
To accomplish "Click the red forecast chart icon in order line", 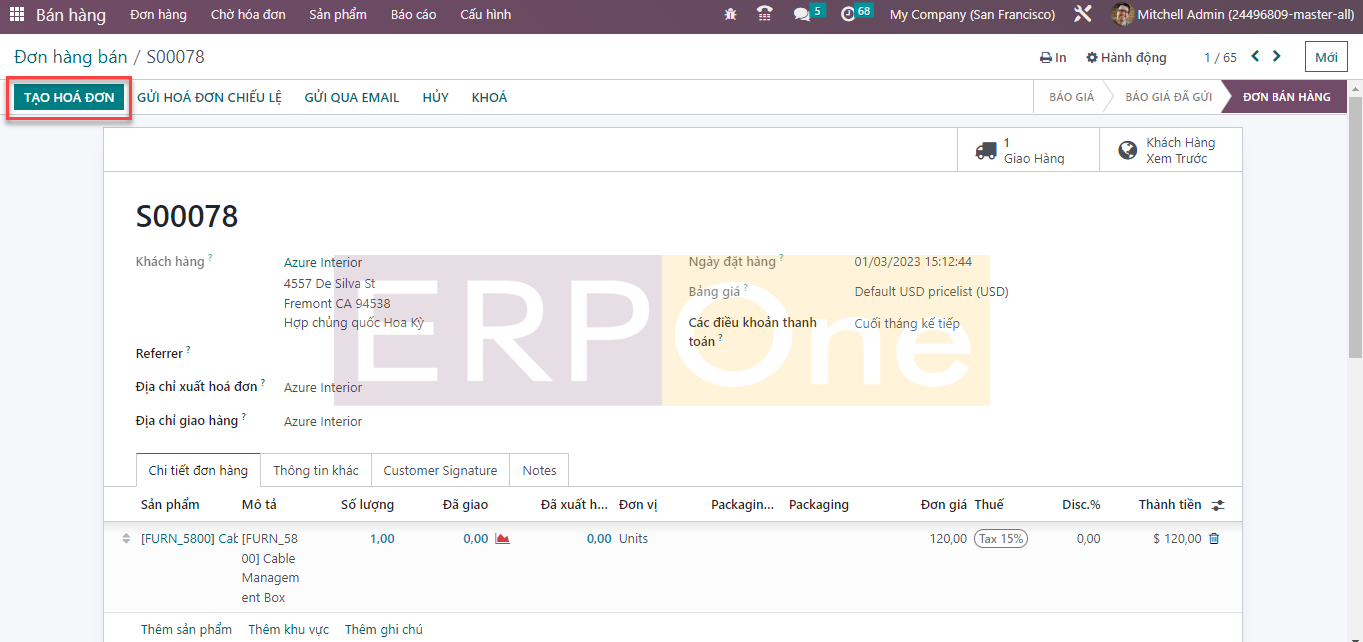I will tap(502, 539).
